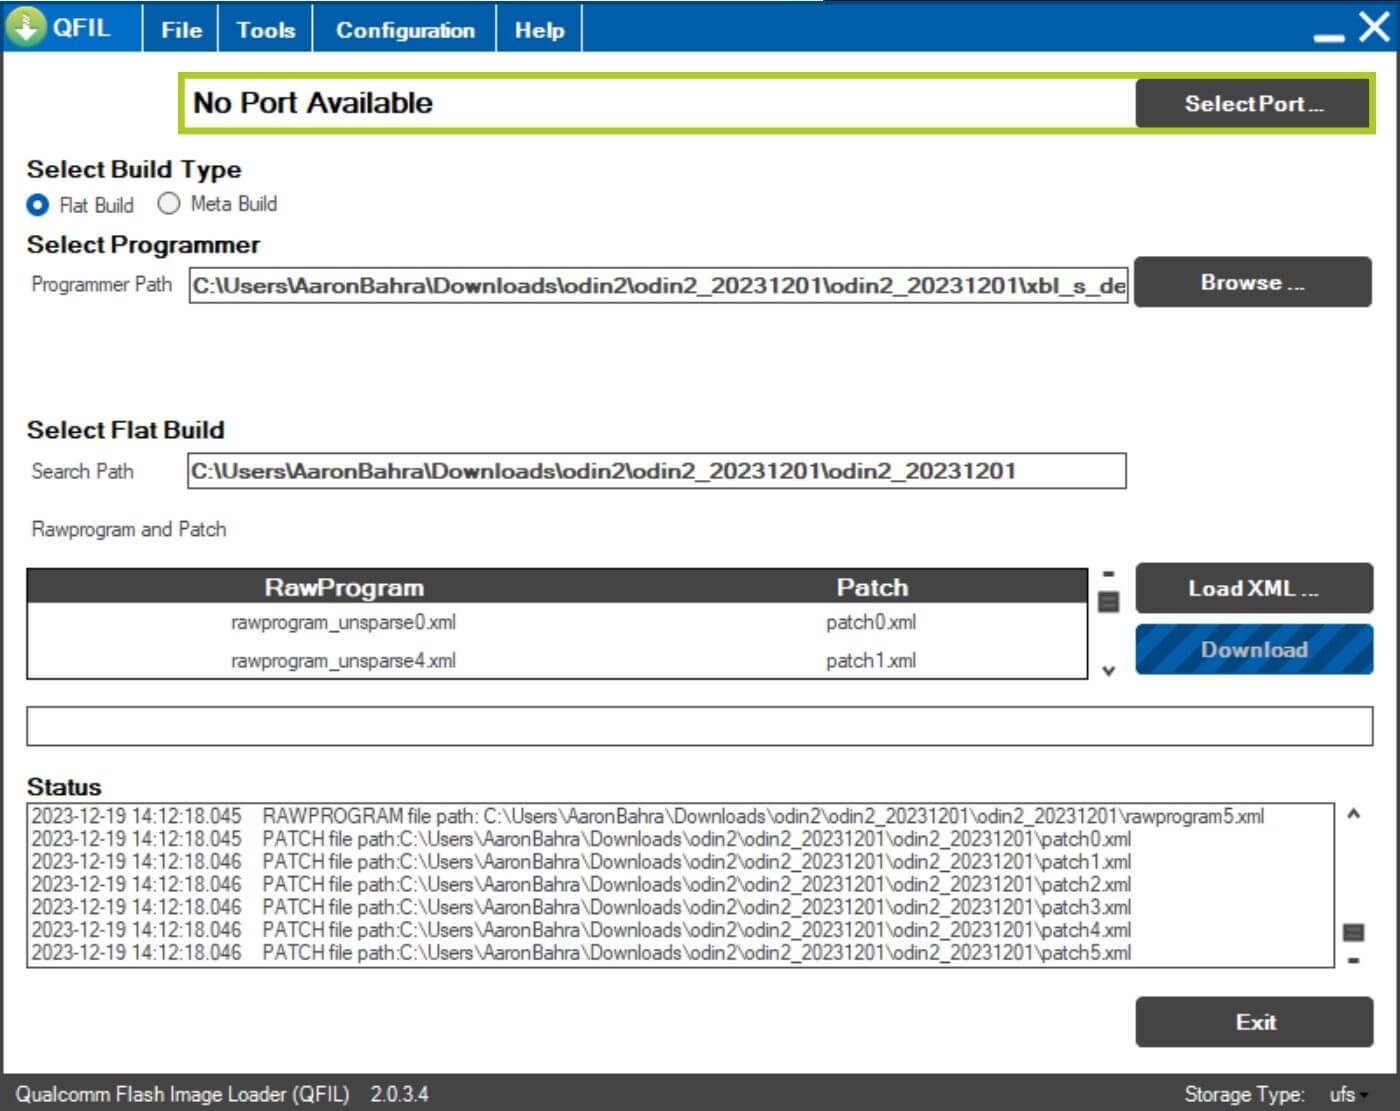Open the File menu
This screenshot has width=1400, height=1111.
click(181, 30)
